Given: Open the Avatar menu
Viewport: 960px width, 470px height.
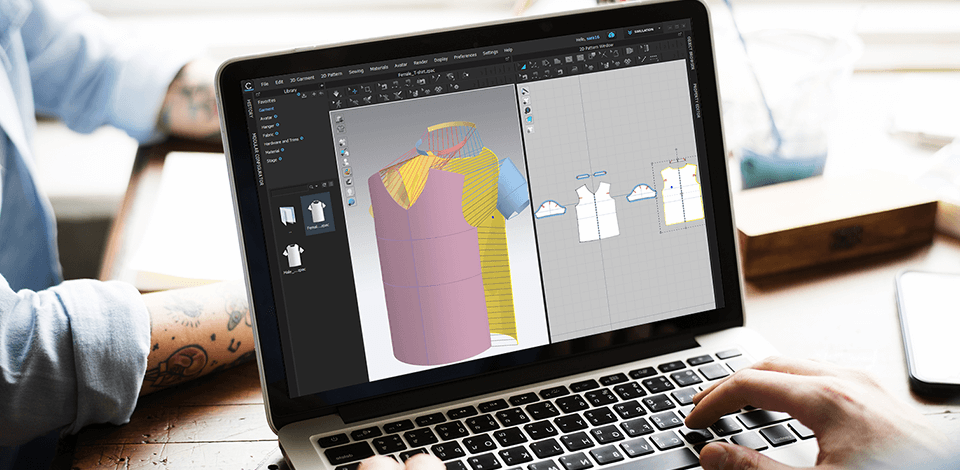Looking at the screenshot, I should pyautogui.click(x=401, y=65).
